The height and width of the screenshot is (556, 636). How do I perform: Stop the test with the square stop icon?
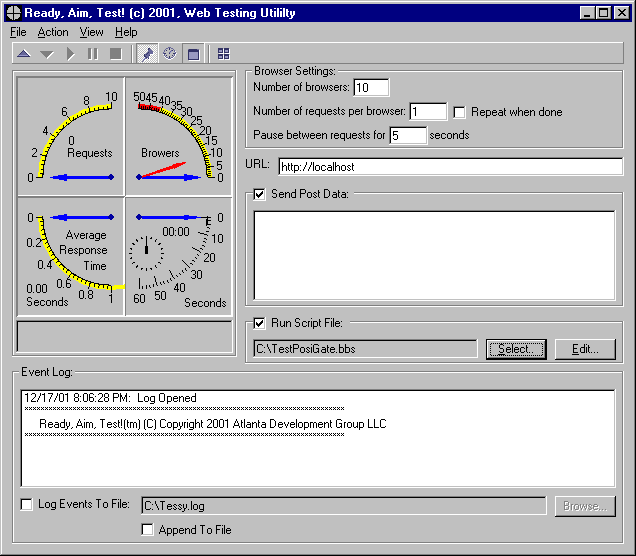coord(116,54)
